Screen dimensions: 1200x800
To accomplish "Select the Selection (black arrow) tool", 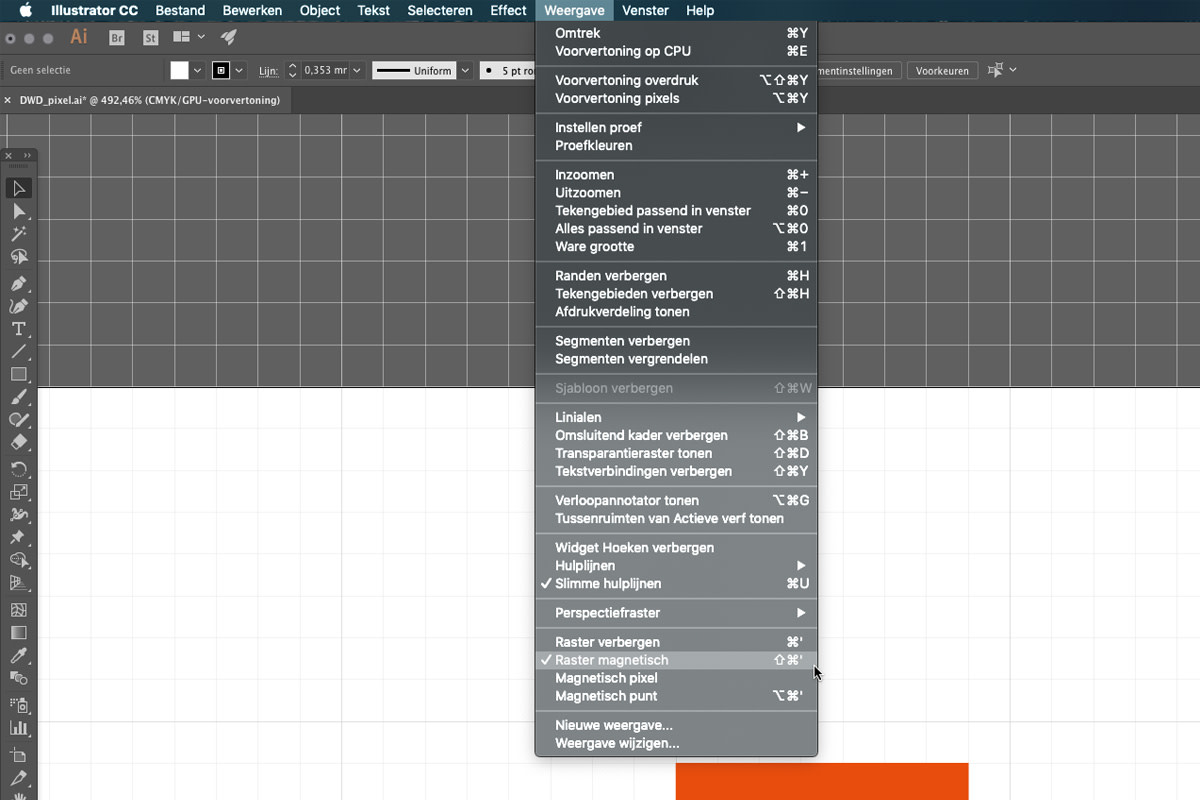I will pos(18,188).
